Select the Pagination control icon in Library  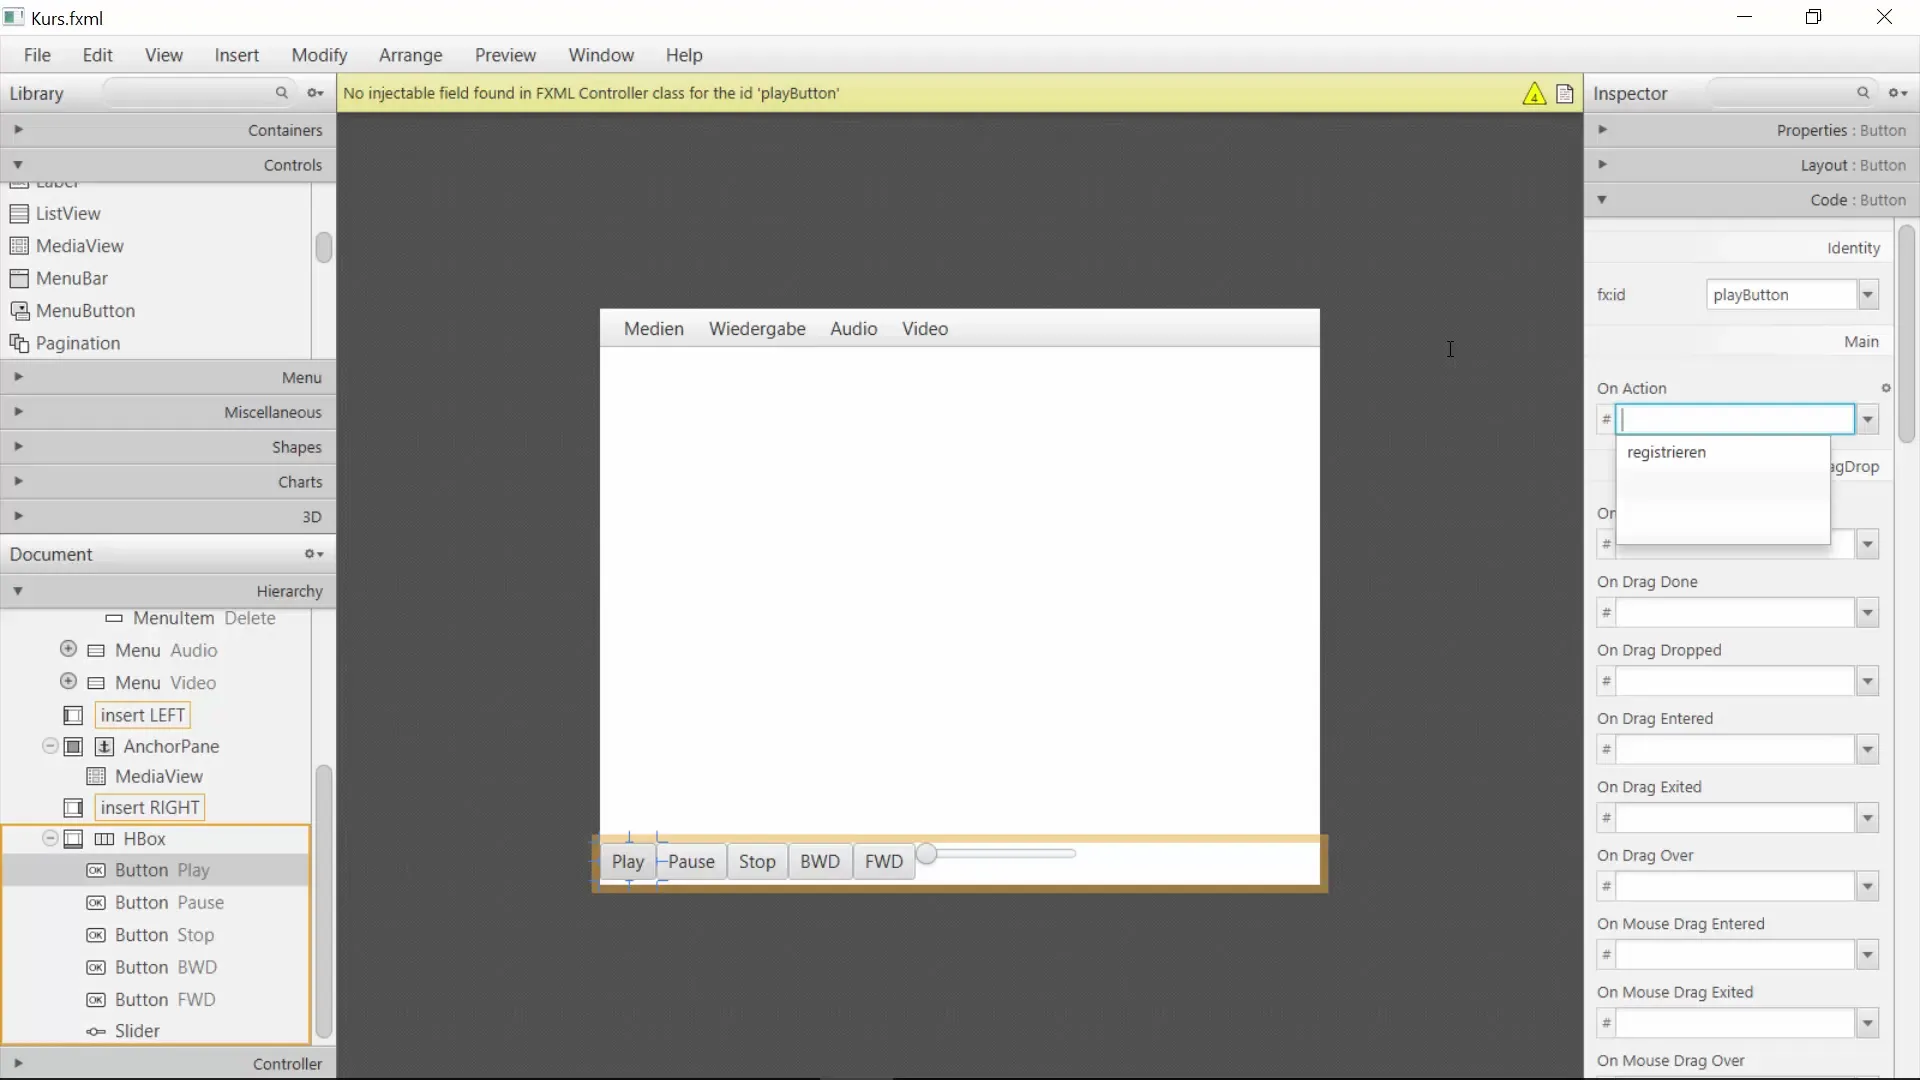pyautogui.click(x=19, y=343)
